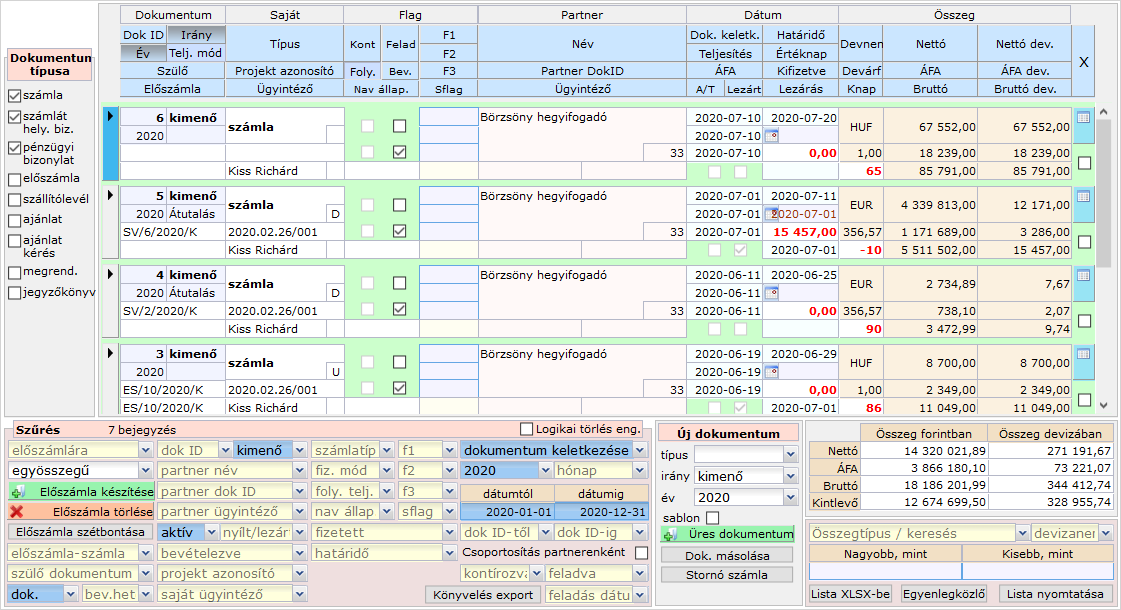This screenshot has height=610, width=1121.
Task: Open the date picker icon for document 4
Action: 770,293
